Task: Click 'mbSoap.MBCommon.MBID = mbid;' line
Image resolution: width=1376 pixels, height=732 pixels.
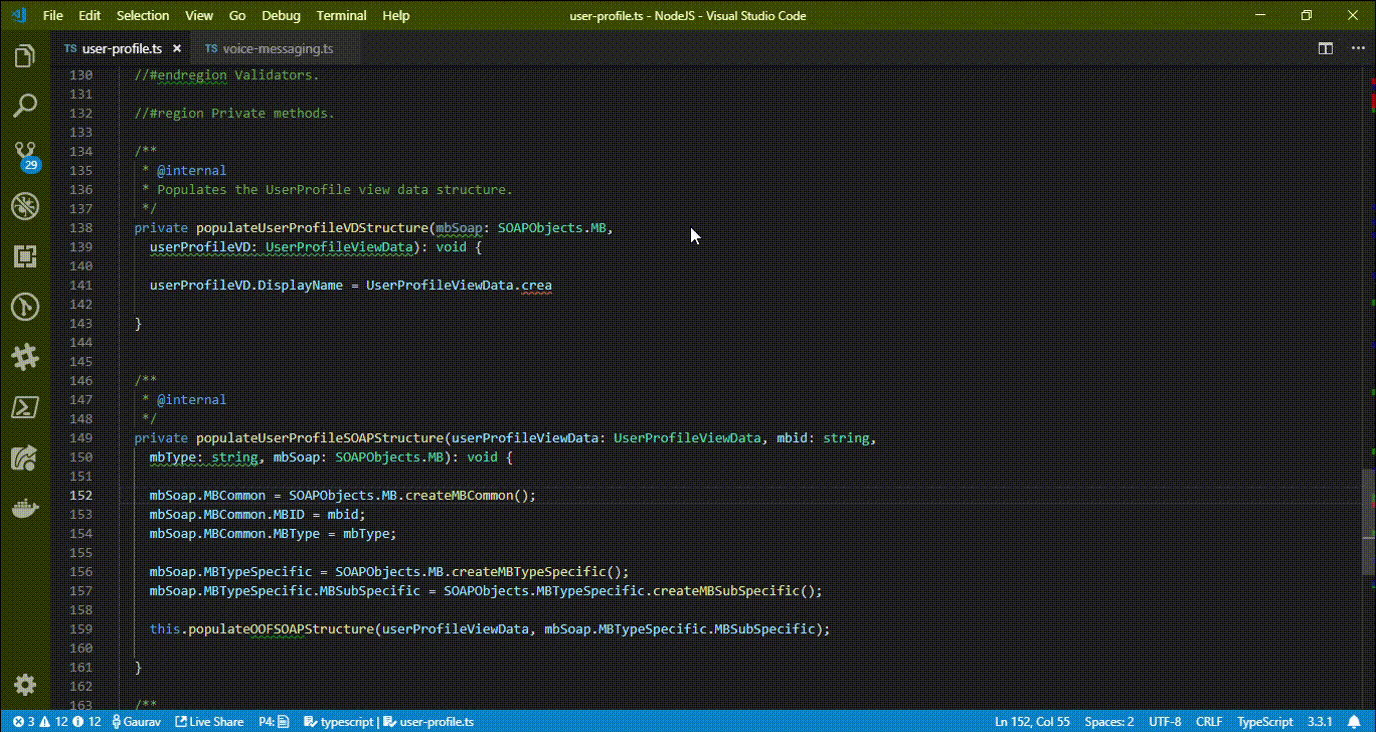Action: click(258, 514)
